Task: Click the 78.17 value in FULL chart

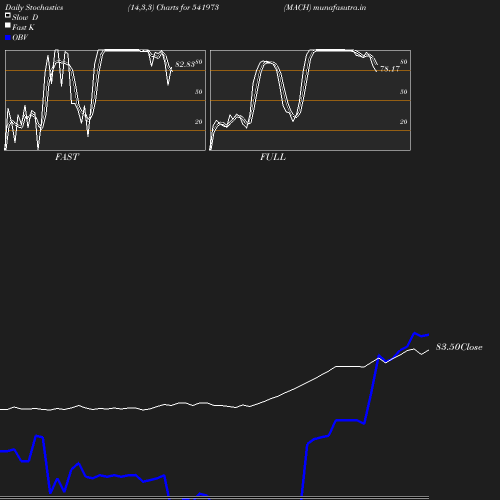Action: click(390, 69)
